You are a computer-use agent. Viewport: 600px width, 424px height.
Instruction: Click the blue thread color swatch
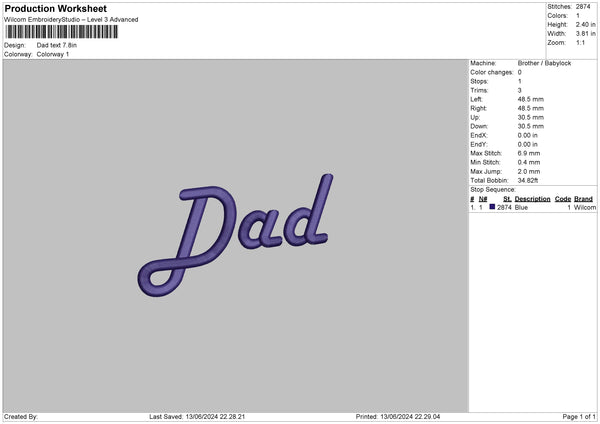[492, 207]
